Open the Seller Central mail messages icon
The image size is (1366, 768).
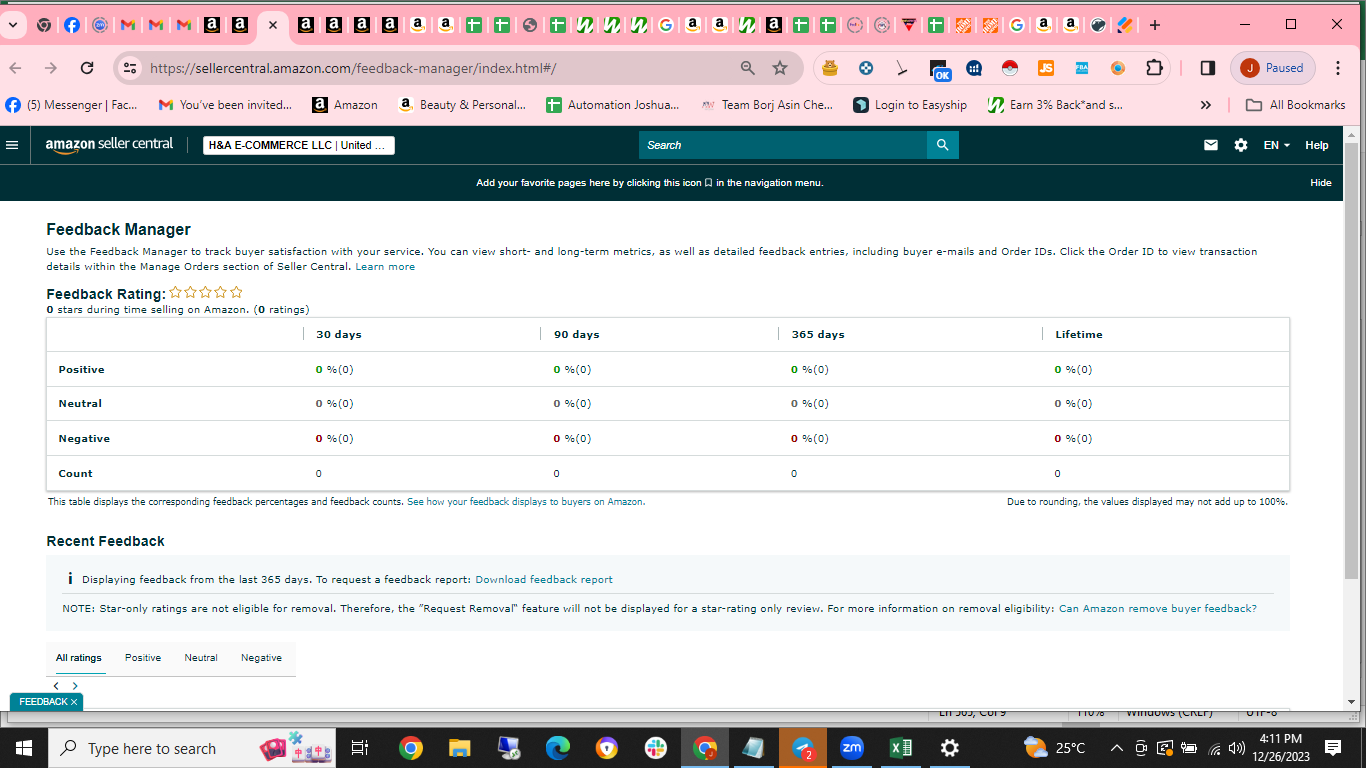click(1211, 145)
